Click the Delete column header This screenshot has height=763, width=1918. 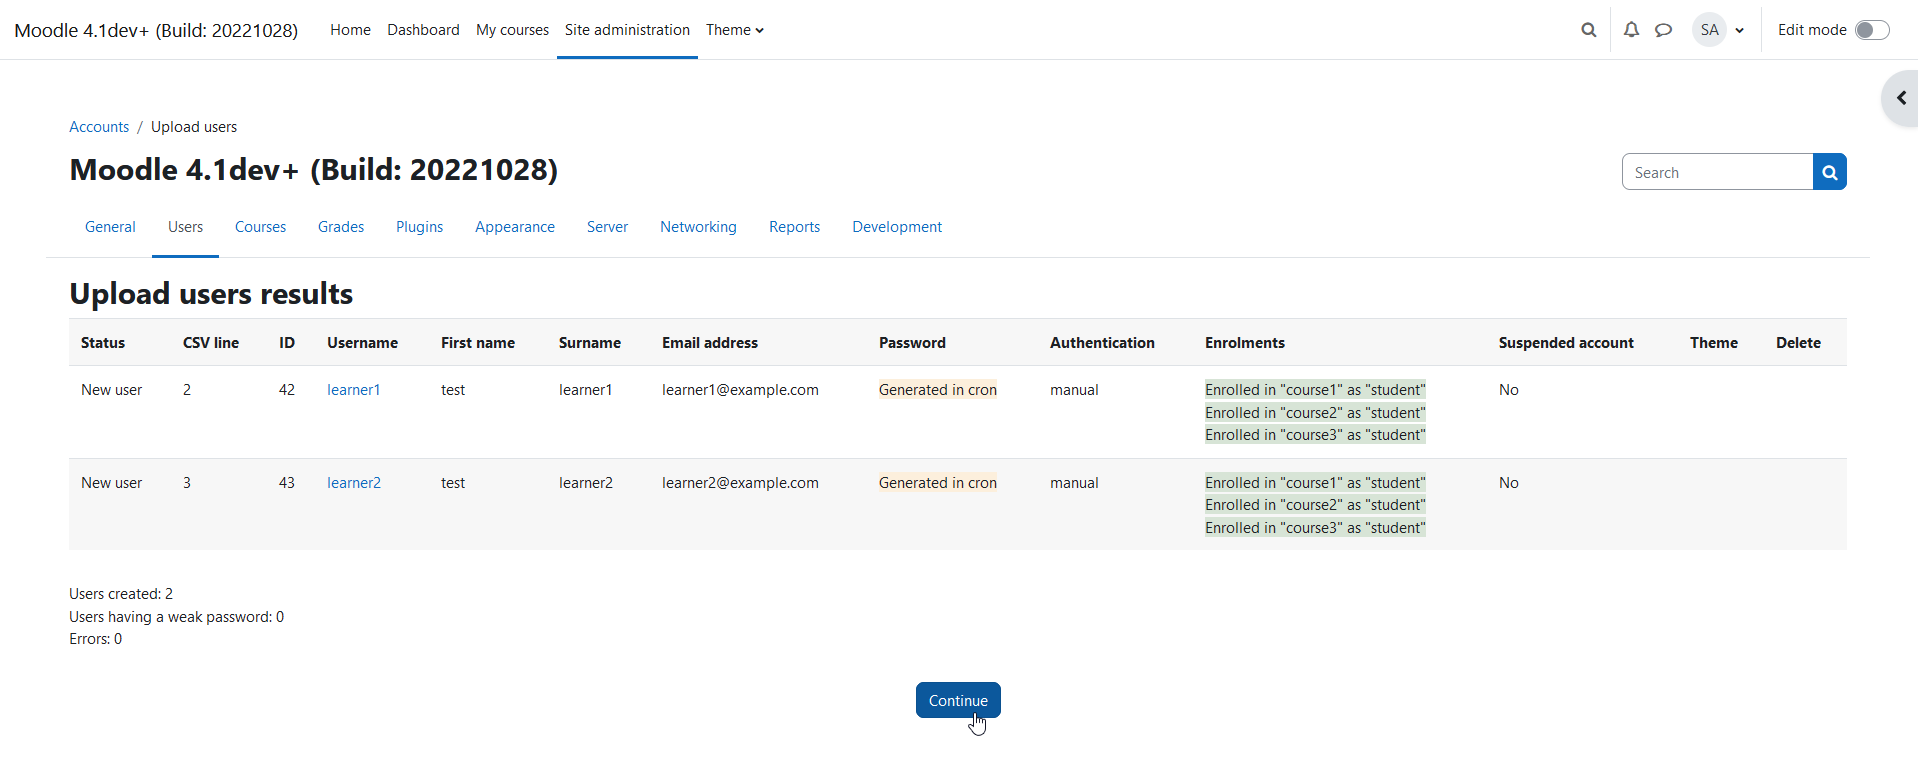1798,343
